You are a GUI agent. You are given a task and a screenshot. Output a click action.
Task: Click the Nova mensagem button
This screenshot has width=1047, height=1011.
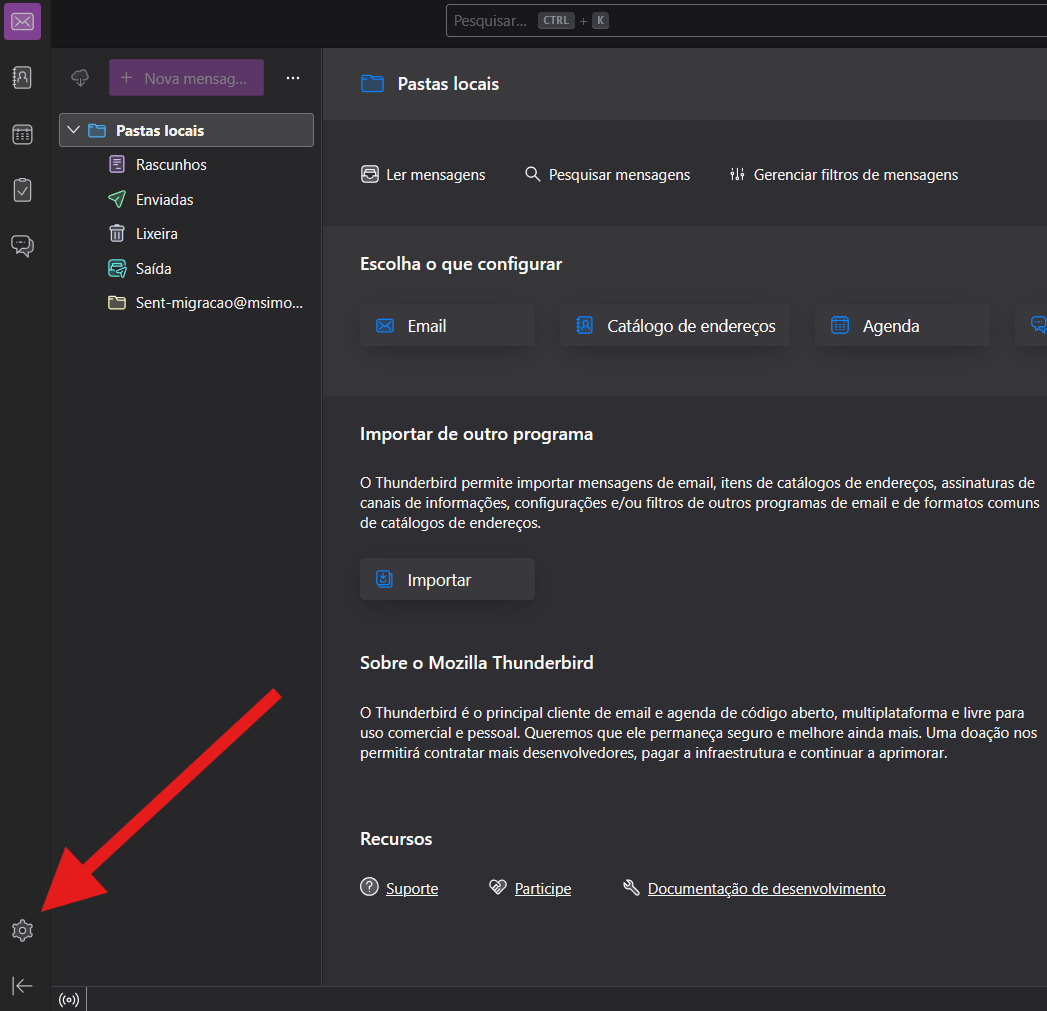coord(186,78)
